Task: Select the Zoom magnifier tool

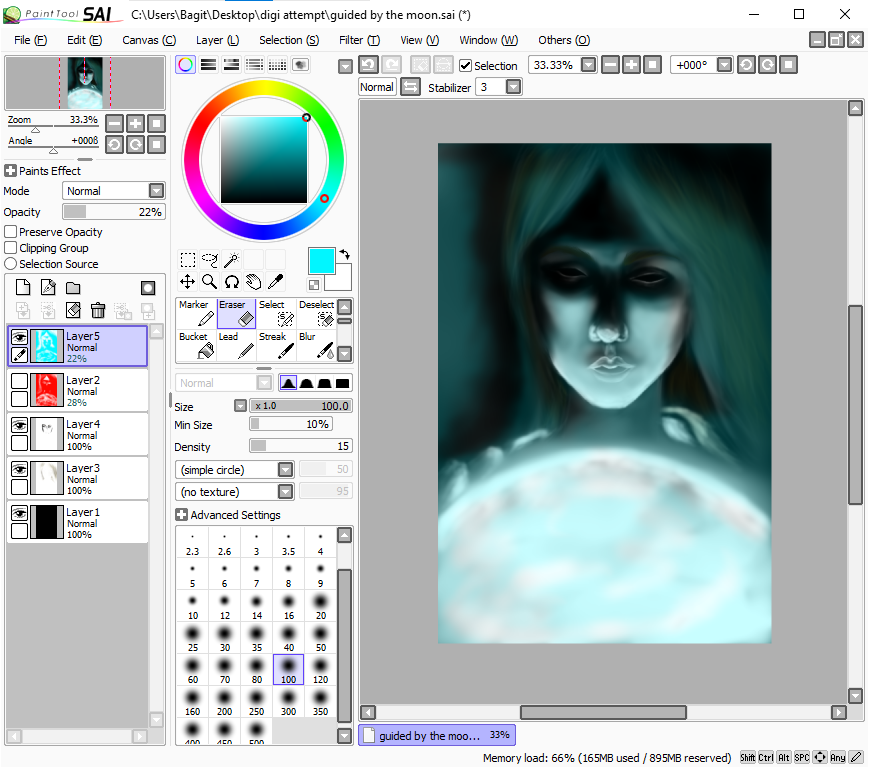Action: click(x=209, y=281)
